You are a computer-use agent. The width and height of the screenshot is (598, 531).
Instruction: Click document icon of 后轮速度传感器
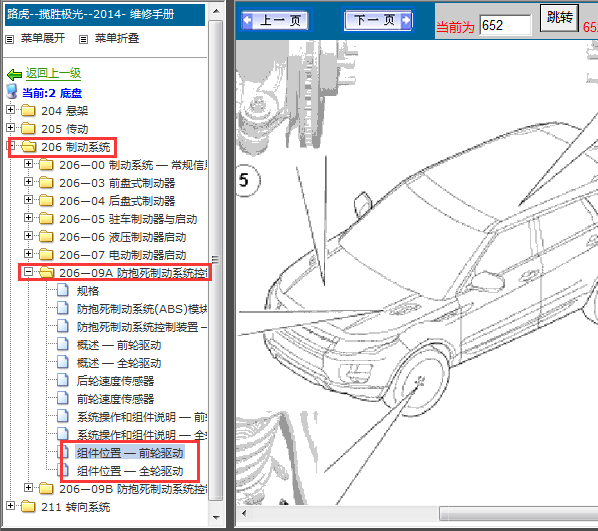(63, 380)
